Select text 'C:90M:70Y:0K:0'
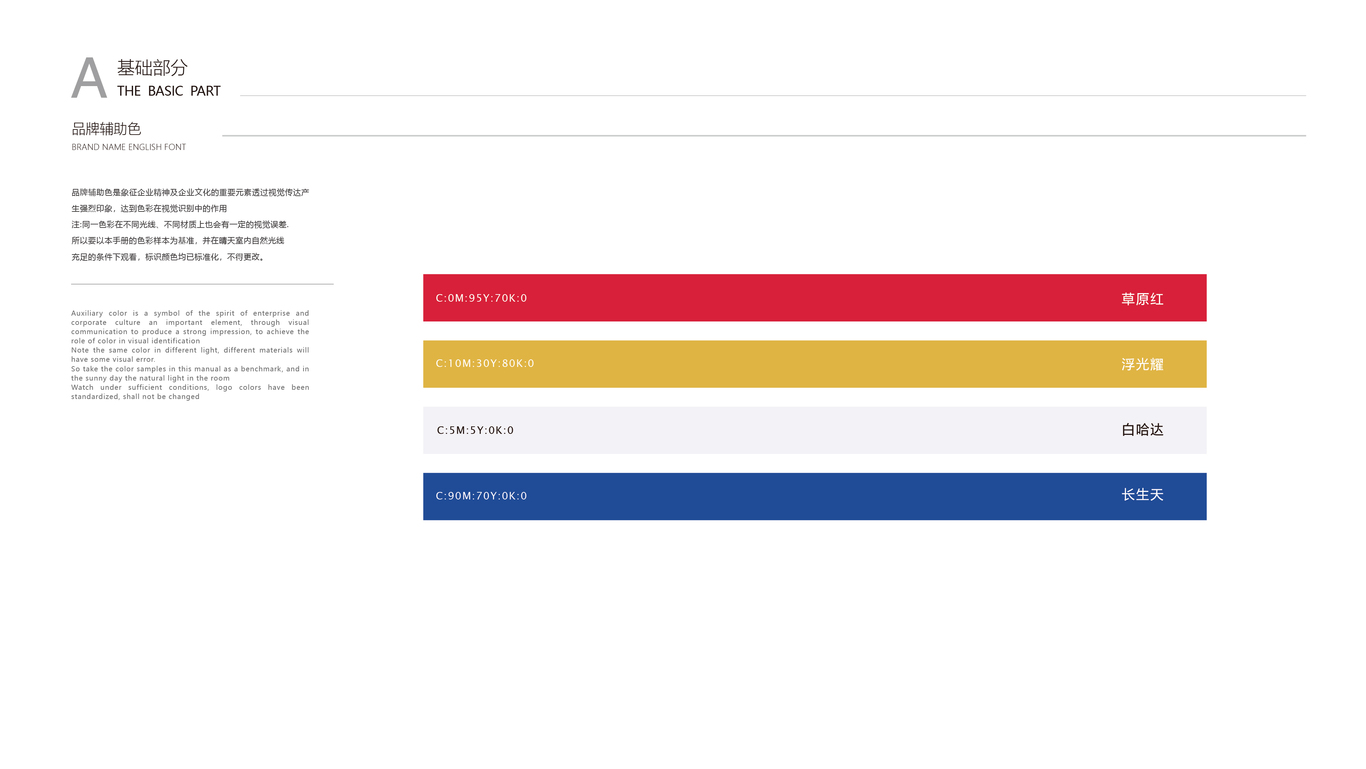Screen dimensions: 1366x769 click(x=481, y=496)
